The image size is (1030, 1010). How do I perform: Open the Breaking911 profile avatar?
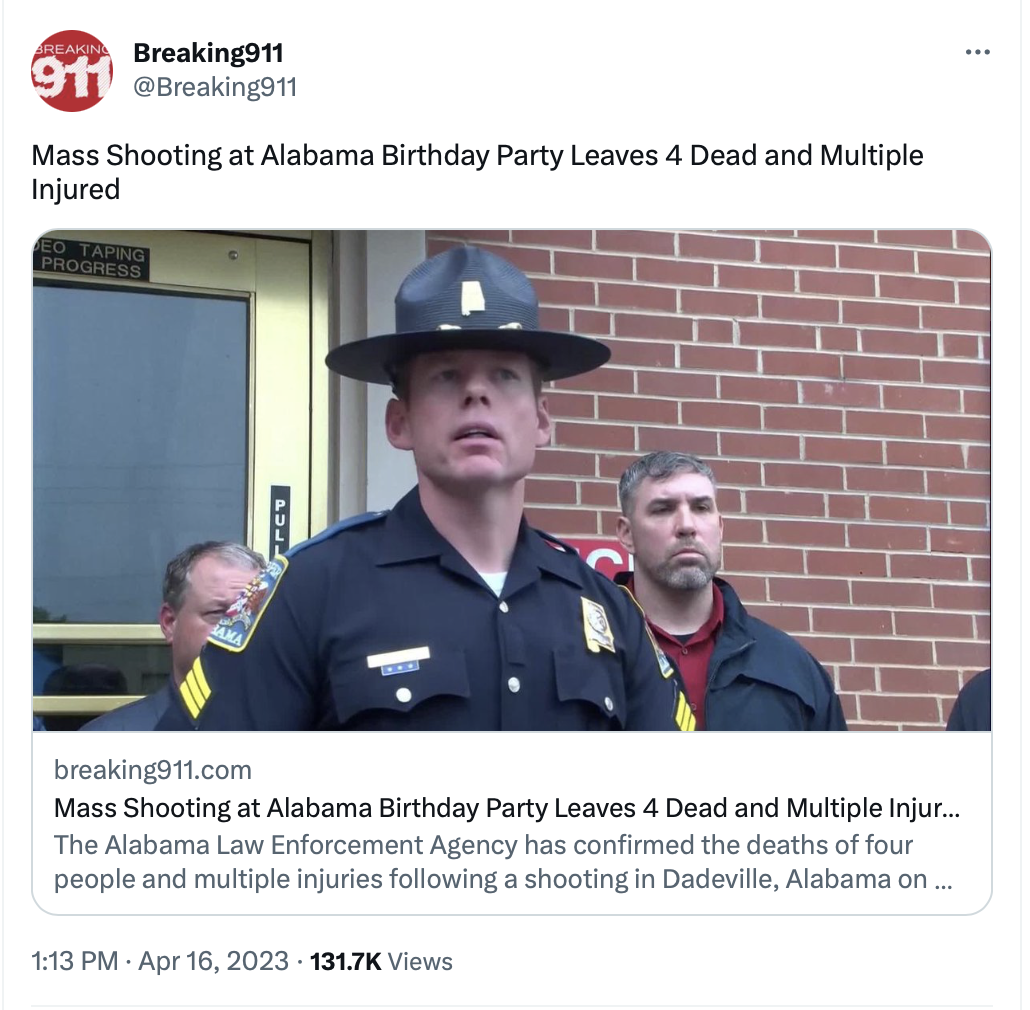[x=72, y=71]
